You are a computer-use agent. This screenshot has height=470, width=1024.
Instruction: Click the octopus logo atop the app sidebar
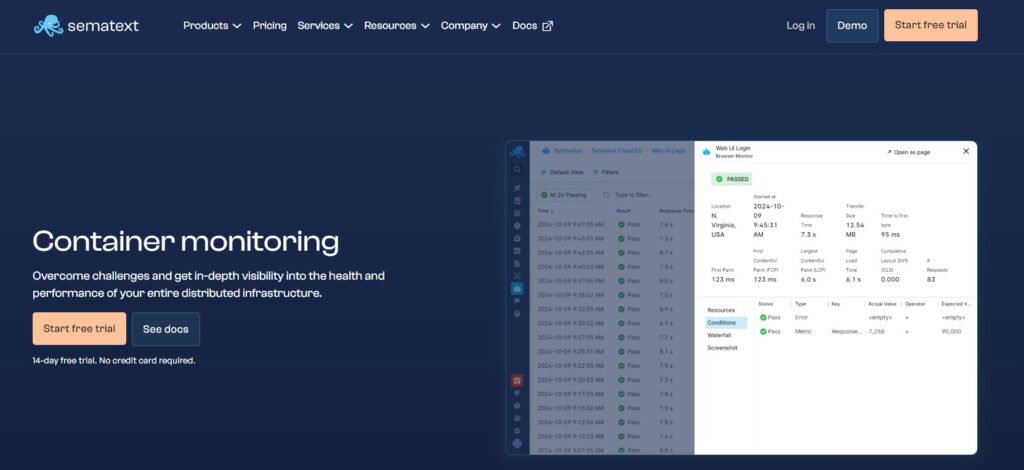click(x=517, y=151)
